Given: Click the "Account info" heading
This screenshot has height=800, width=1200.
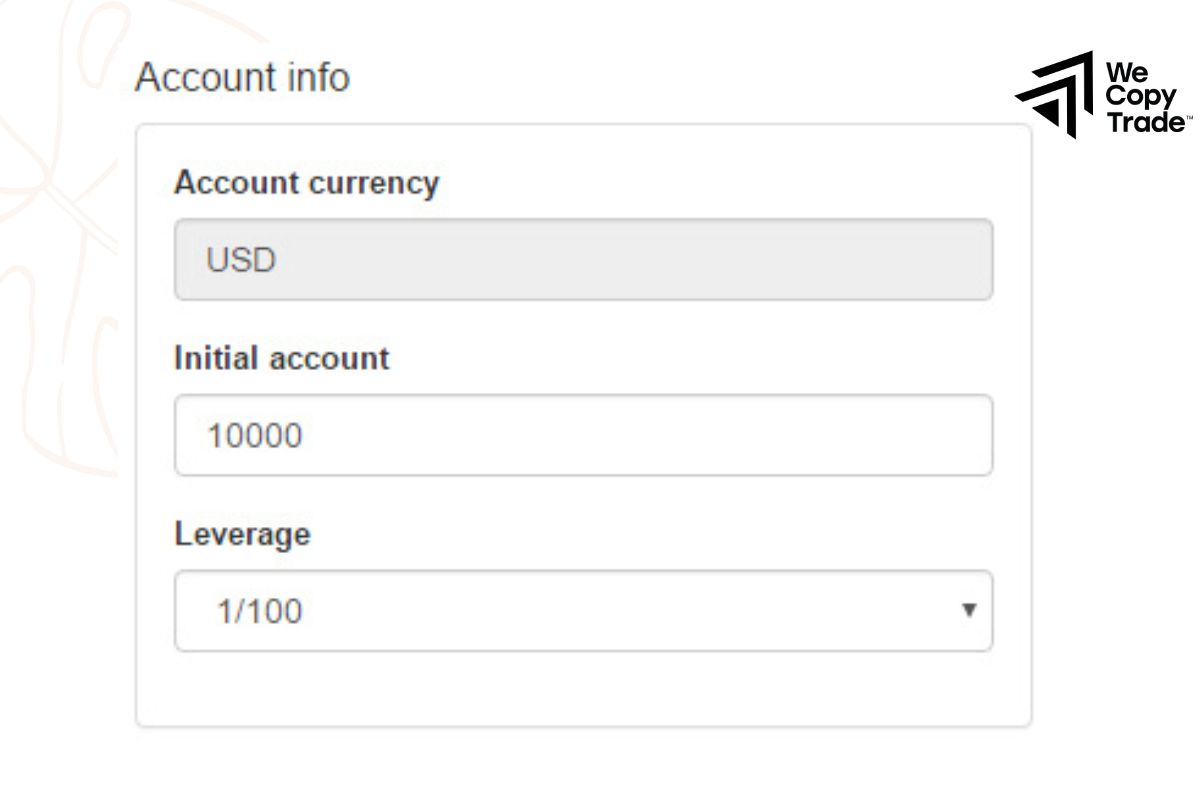Looking at the screenshot, I should pos(242,77).
